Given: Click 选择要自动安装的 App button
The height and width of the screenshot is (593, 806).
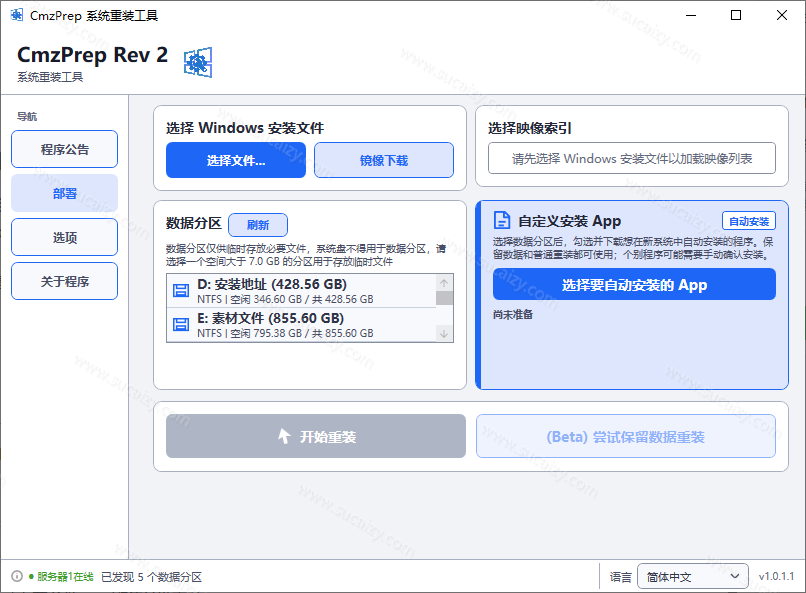Looking at the screenshot, I should point(634,284).
